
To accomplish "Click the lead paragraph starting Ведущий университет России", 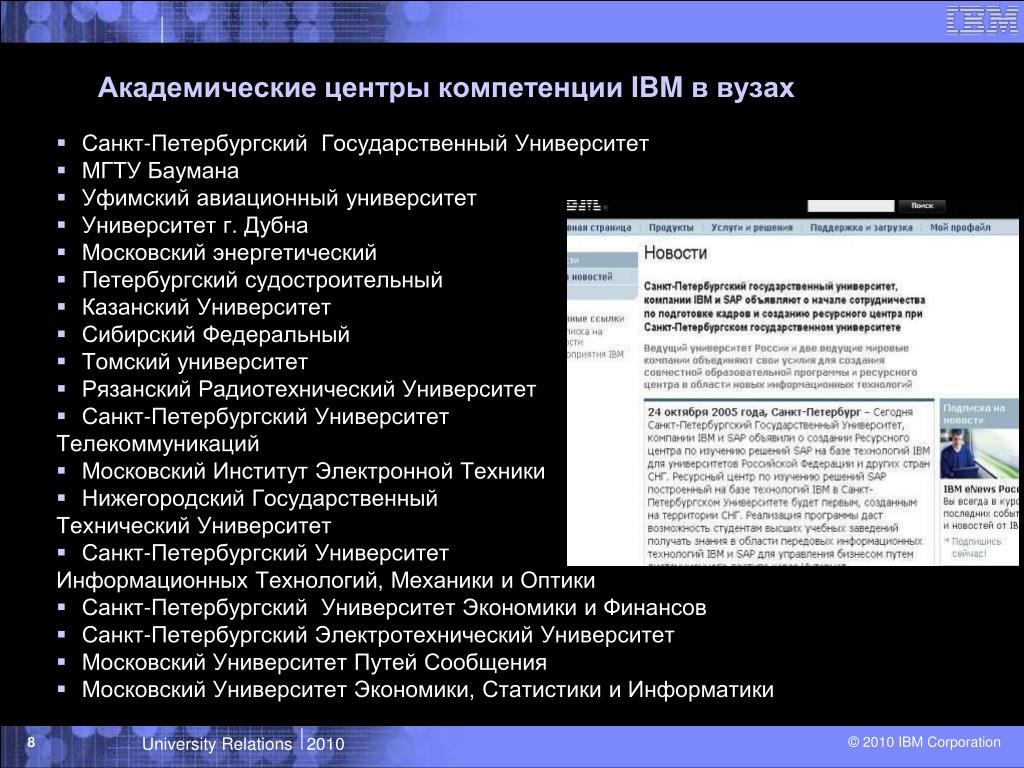I will point(780,366).
